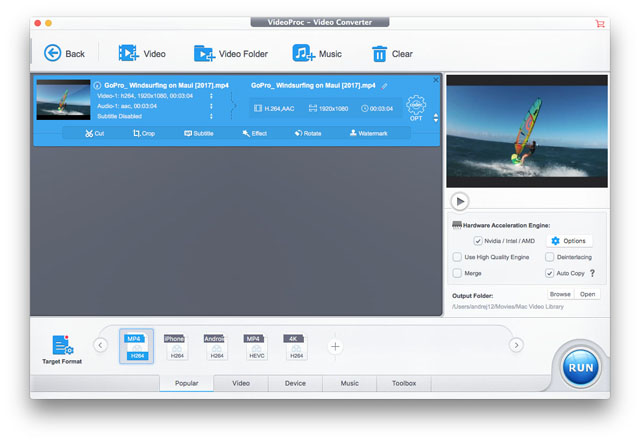
Task: Expand the Audio-1 track selector
Action: pos(211,106)
